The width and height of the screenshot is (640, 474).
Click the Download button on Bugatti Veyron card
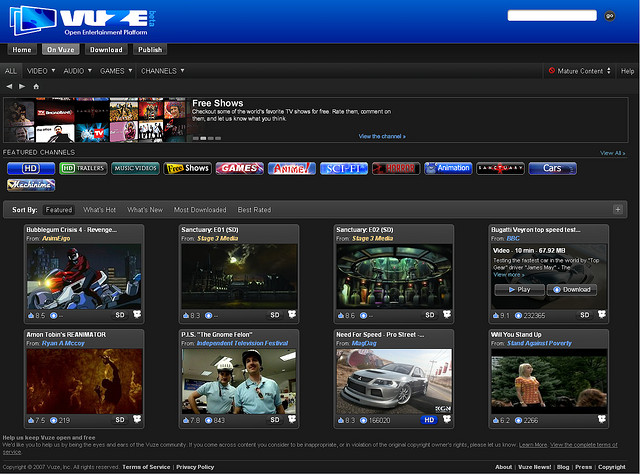572,289
